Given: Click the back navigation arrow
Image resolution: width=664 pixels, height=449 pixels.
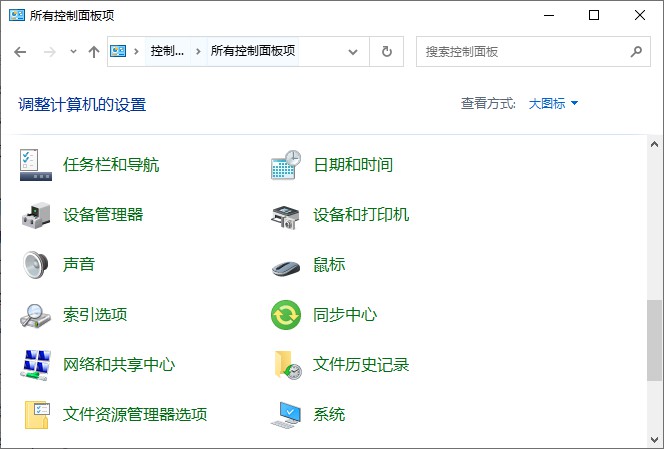Looking at the screenshot, I should 21,52.
